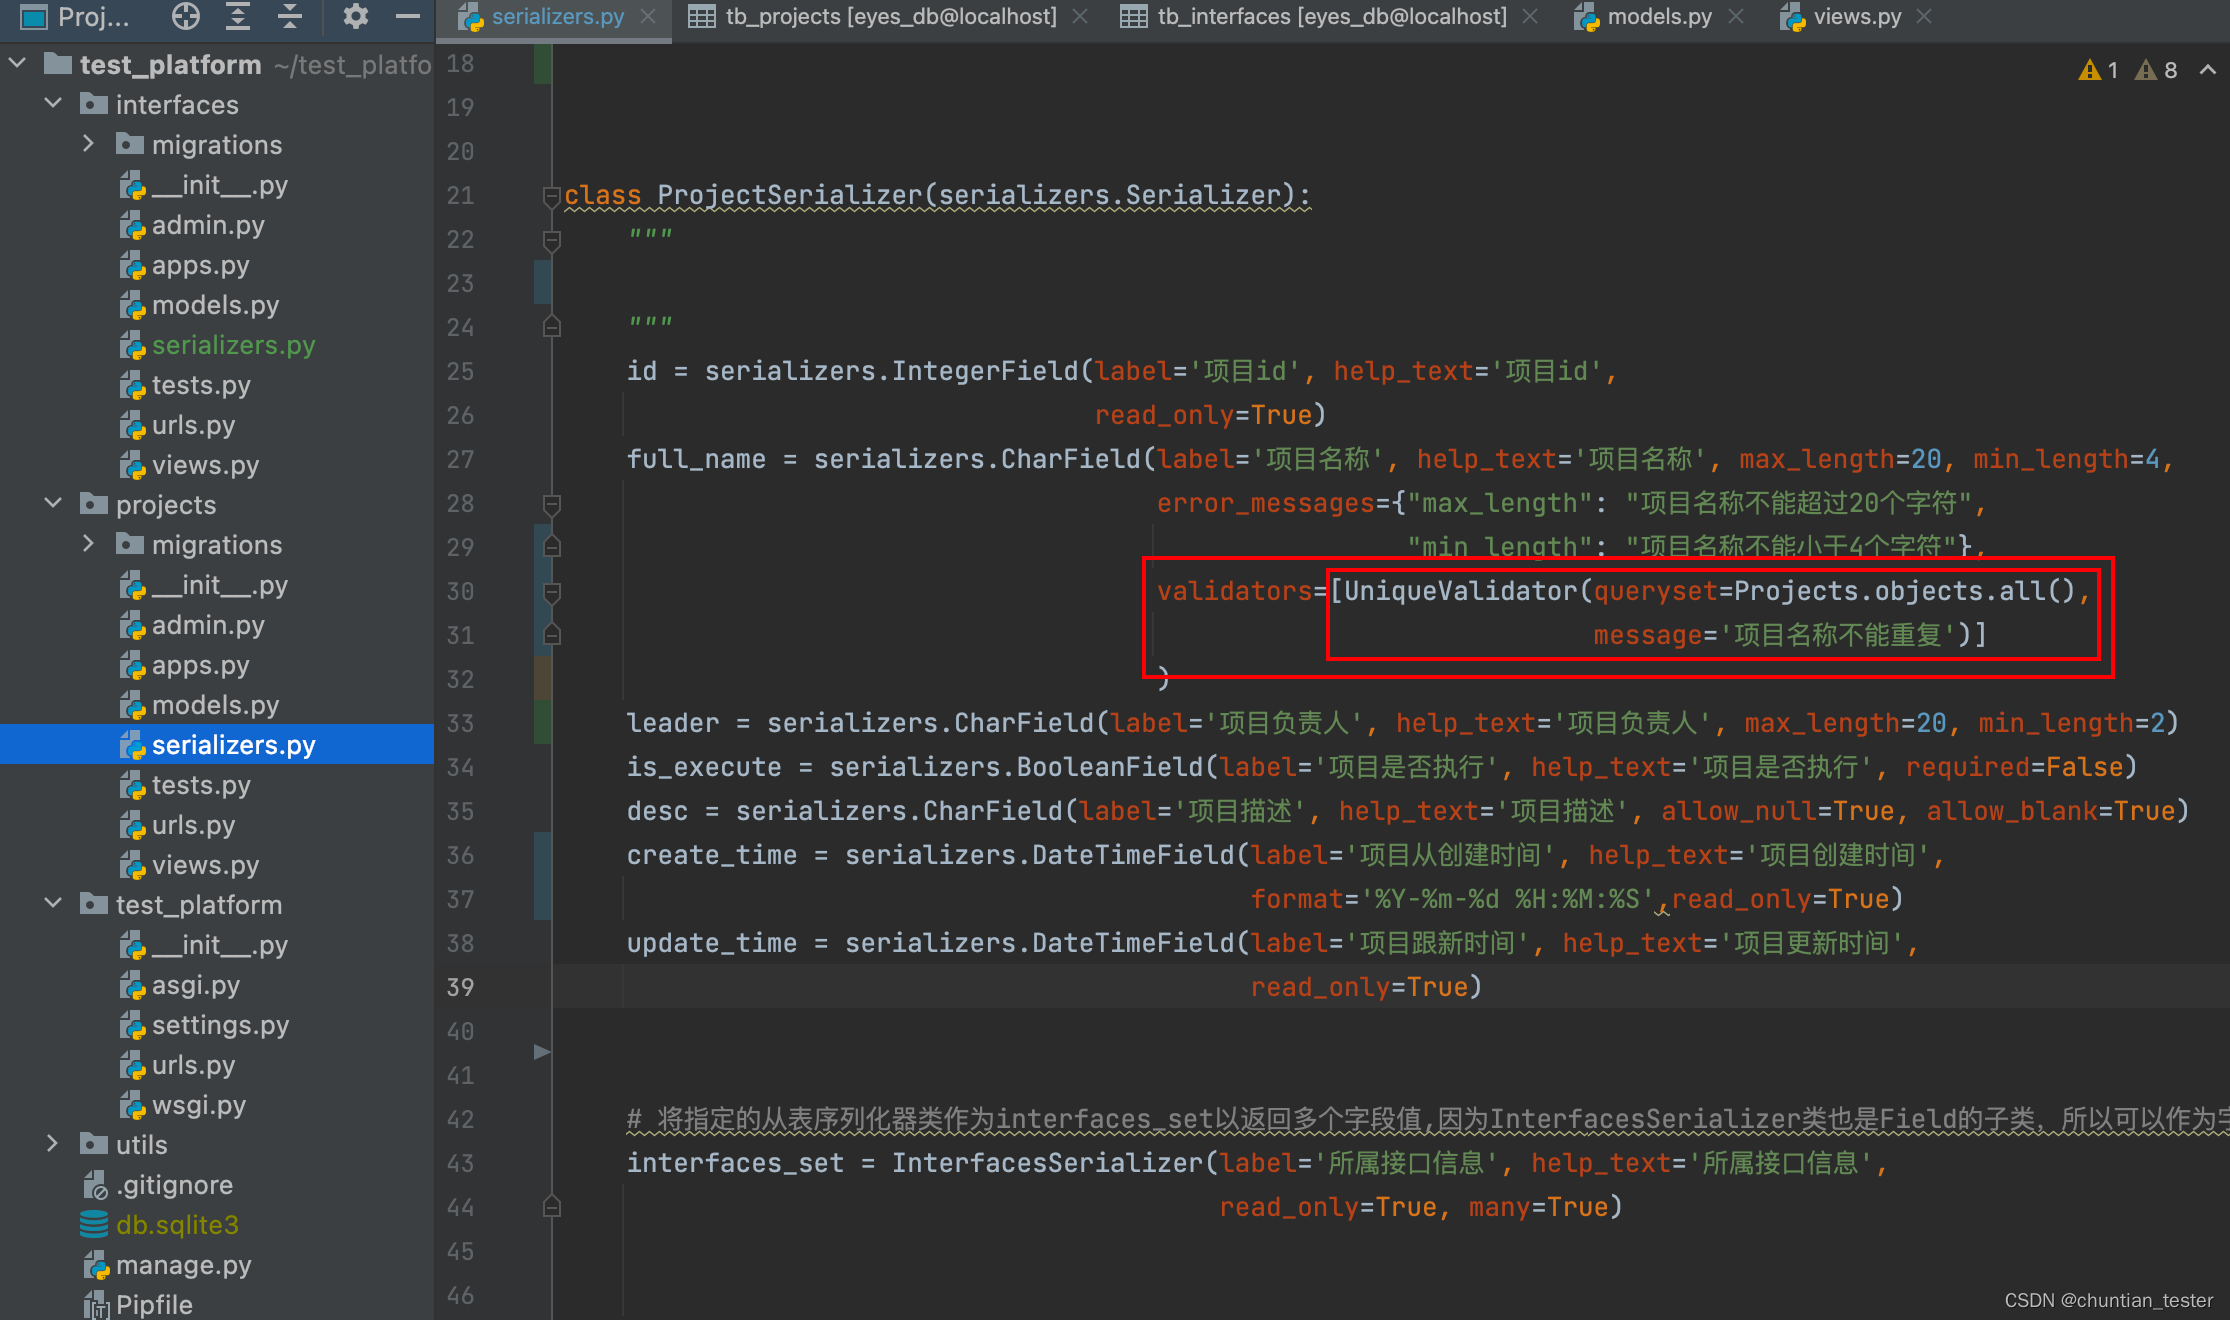Select serializers.py under the projects folder

(234, 744)
